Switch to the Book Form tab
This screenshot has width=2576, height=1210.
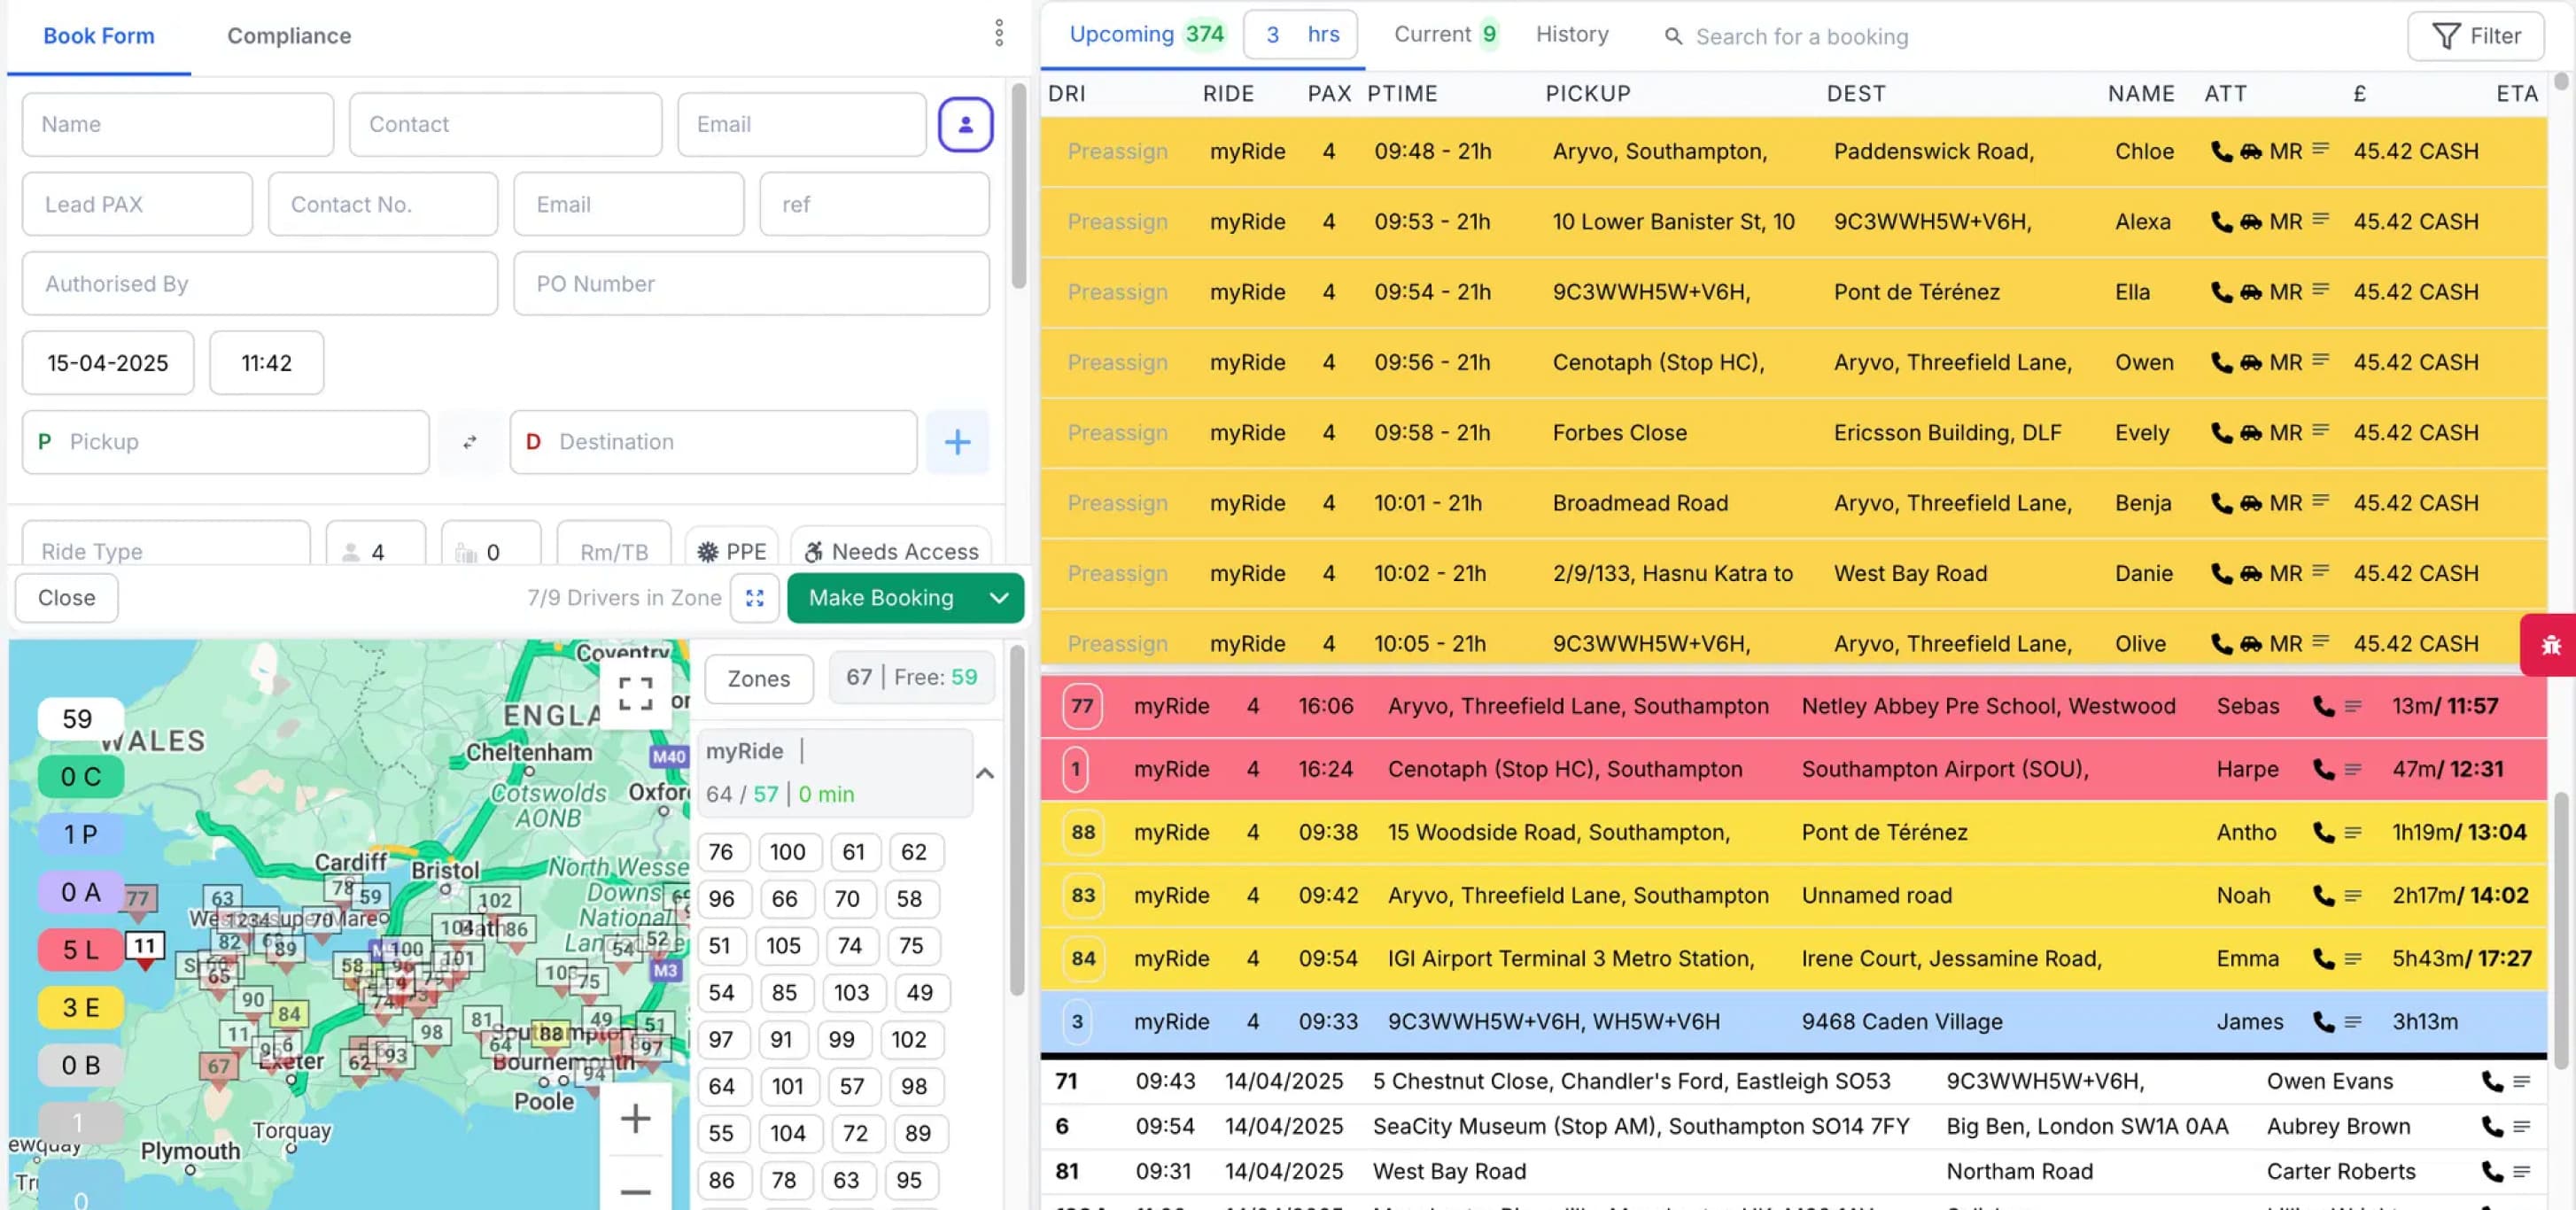[99, 36]
